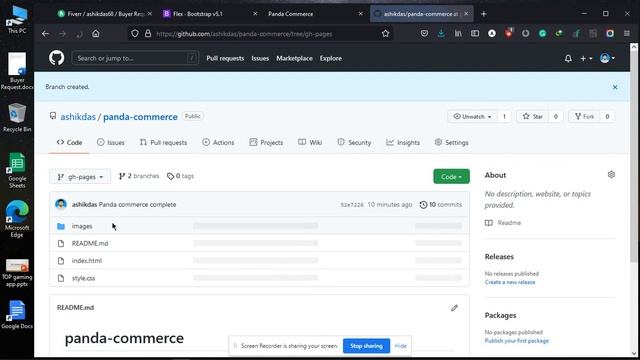The image size is (640, 360).
Task: Click Publish your first package
Action: point(517,341)
